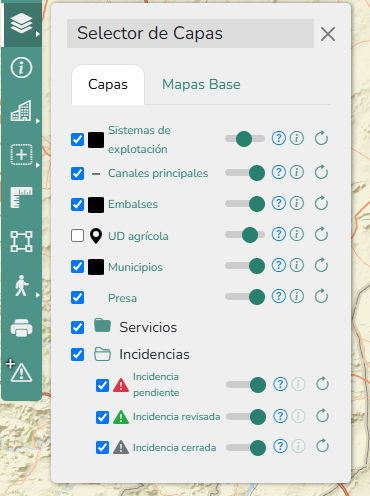Refresh the Sistemas de explotación layer
The width and height of the screenshot is (370, 496).
(x=321, y=138)
